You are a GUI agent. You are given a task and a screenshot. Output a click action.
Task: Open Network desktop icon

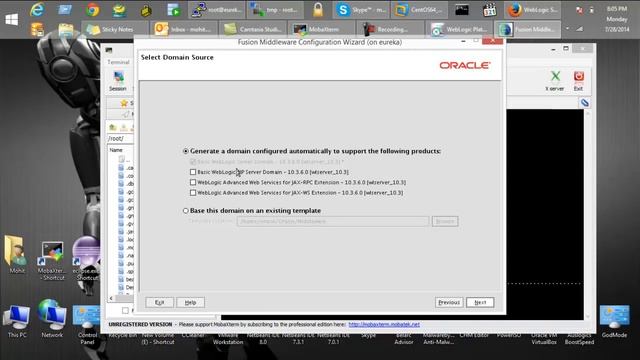(x=52, y=319)
